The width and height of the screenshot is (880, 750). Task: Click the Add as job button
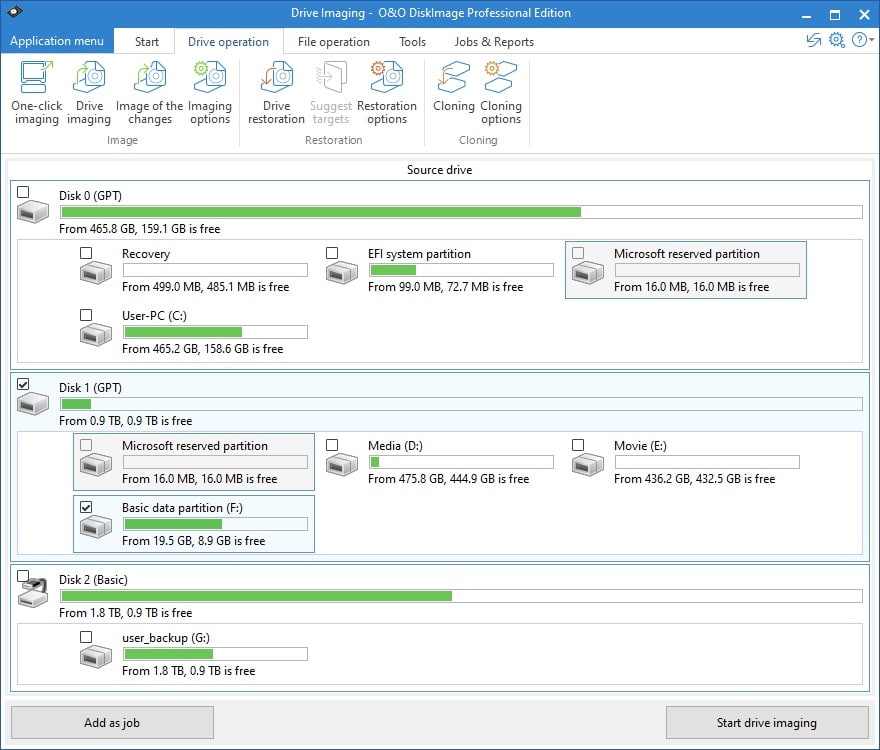112,722
